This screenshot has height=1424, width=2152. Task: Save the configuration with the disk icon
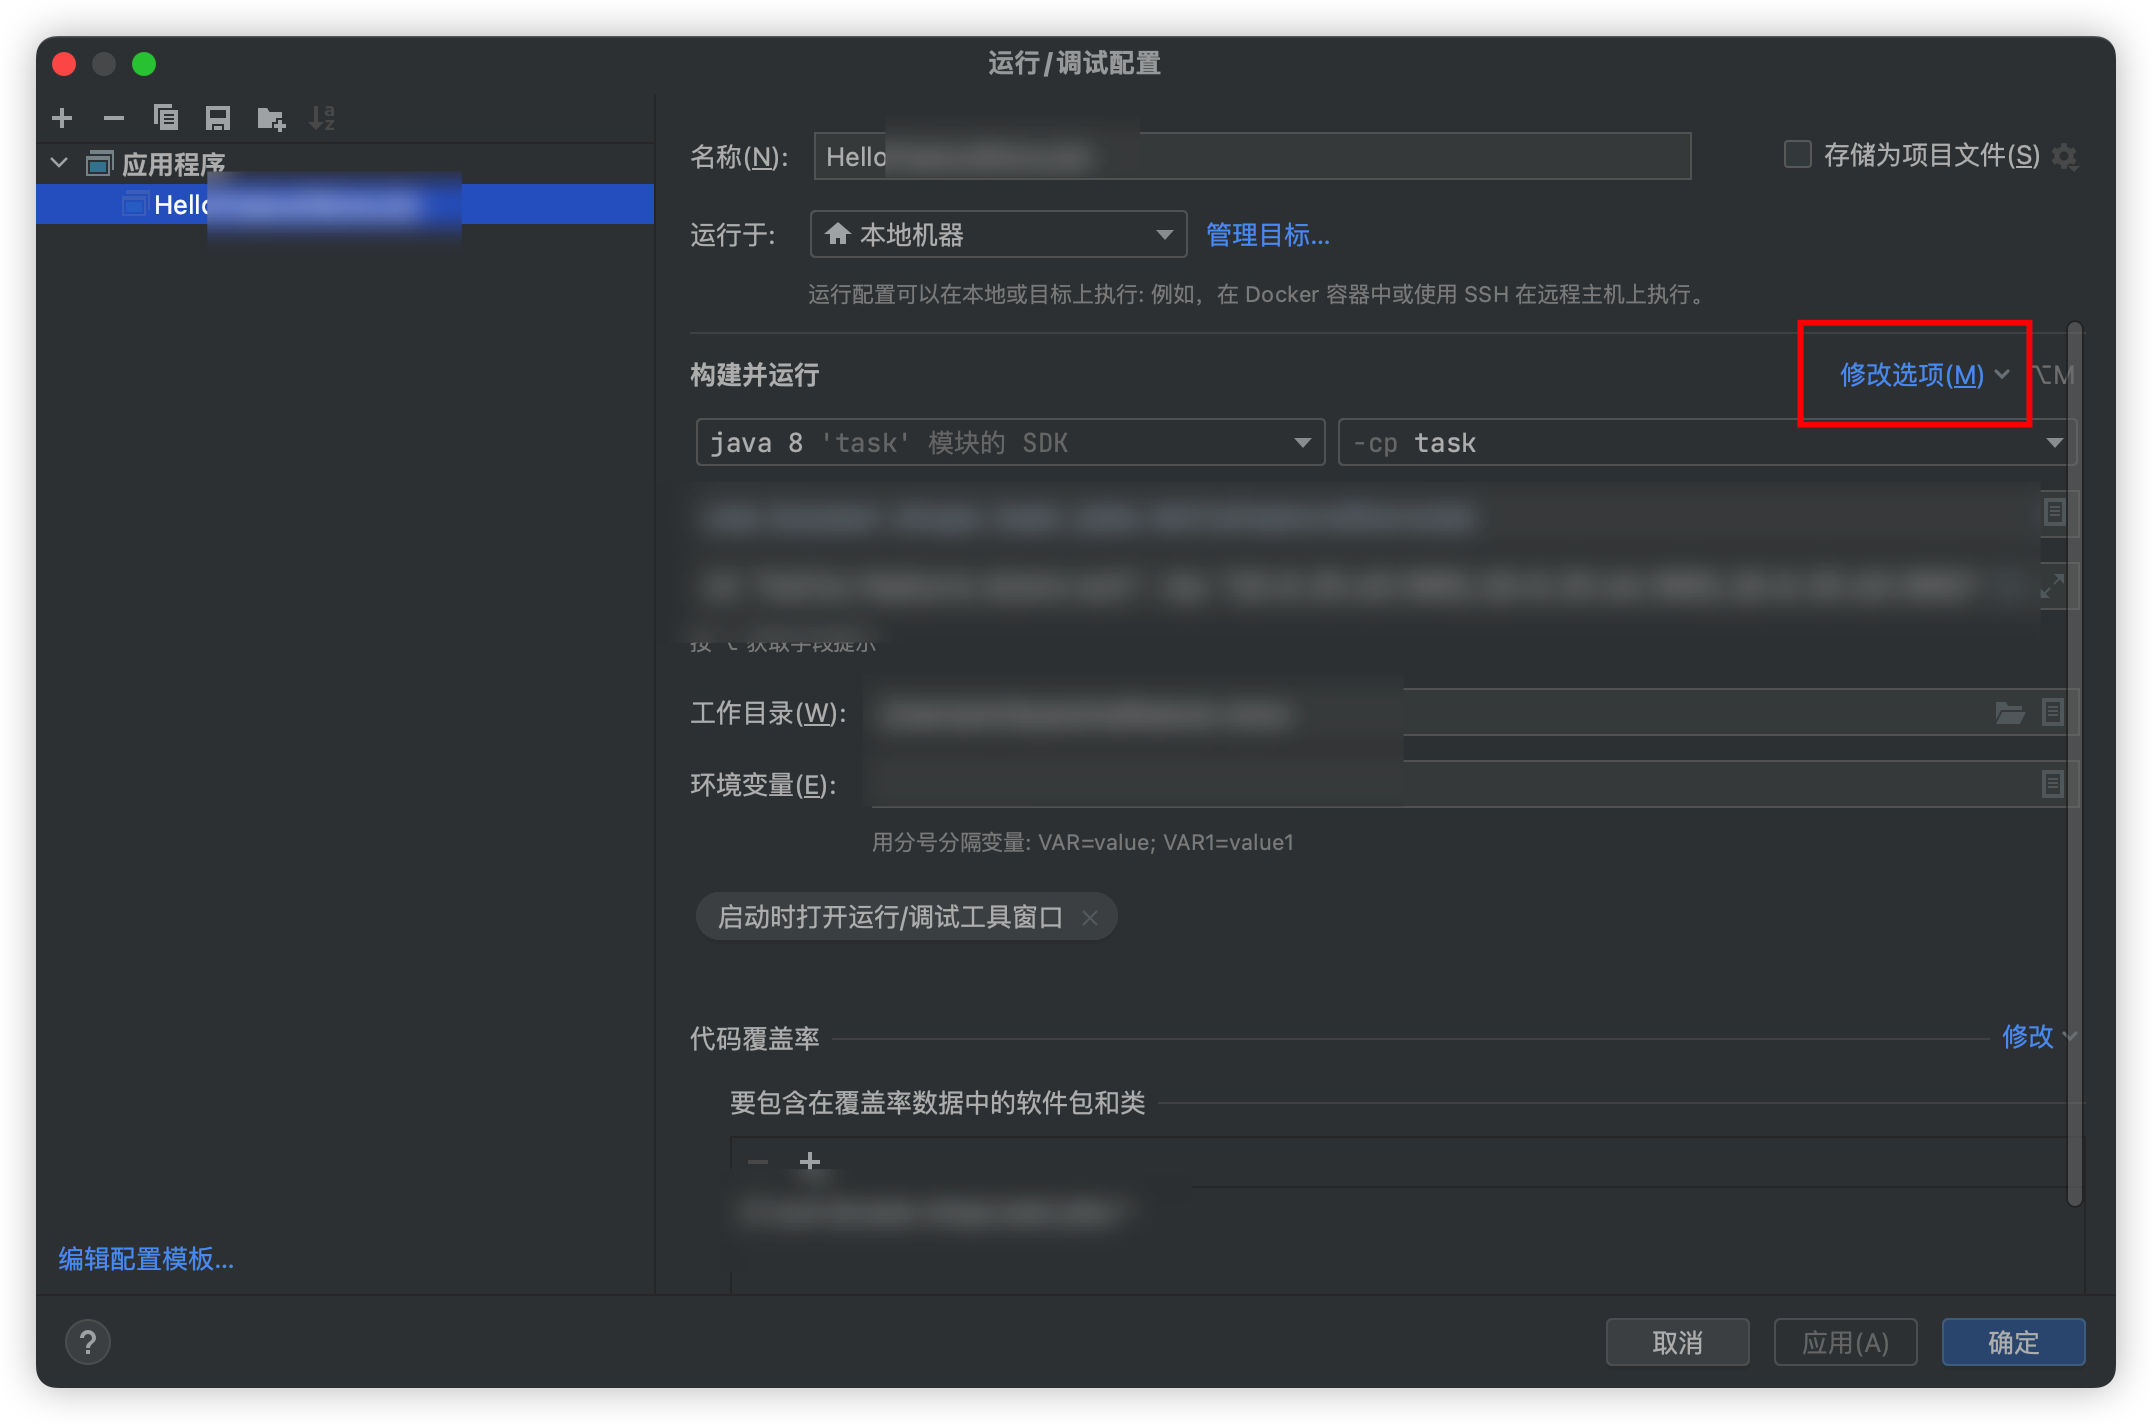pos(218,118)
